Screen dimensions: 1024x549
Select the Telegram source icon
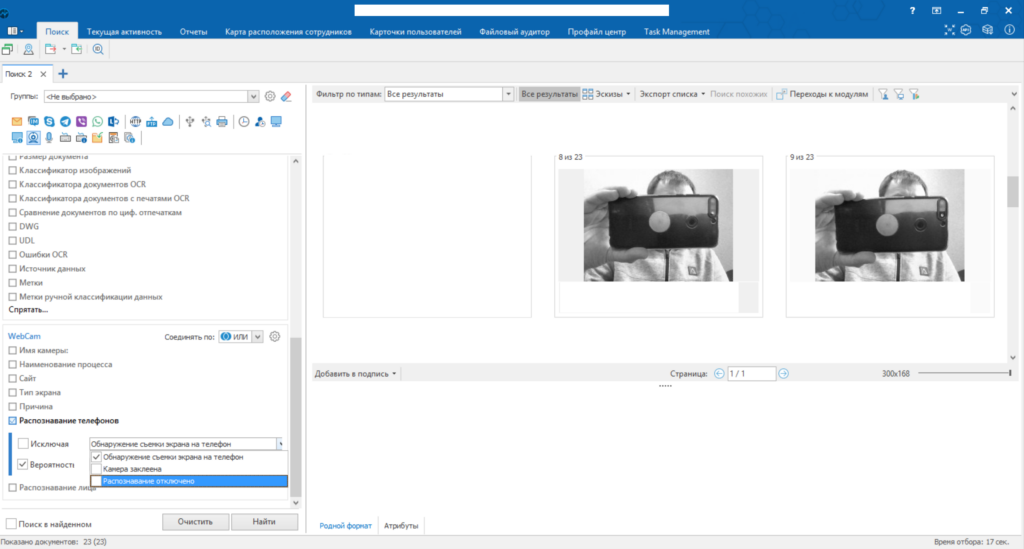click(66, 122)
